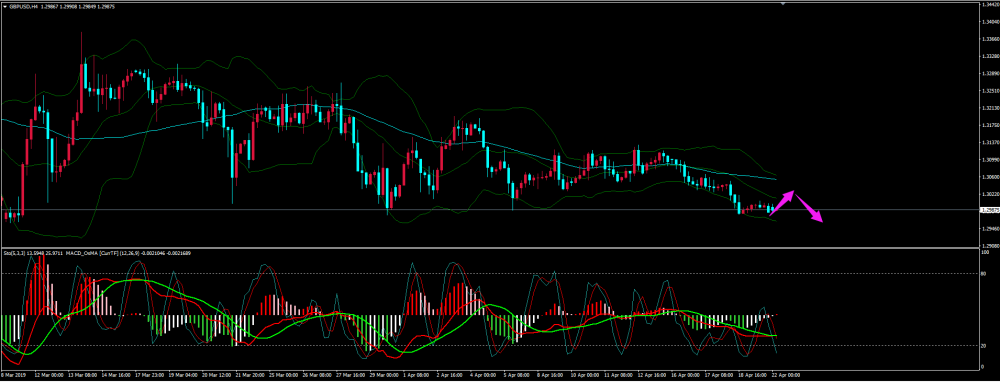Select the current price label 1.29875

pos(989,210)
